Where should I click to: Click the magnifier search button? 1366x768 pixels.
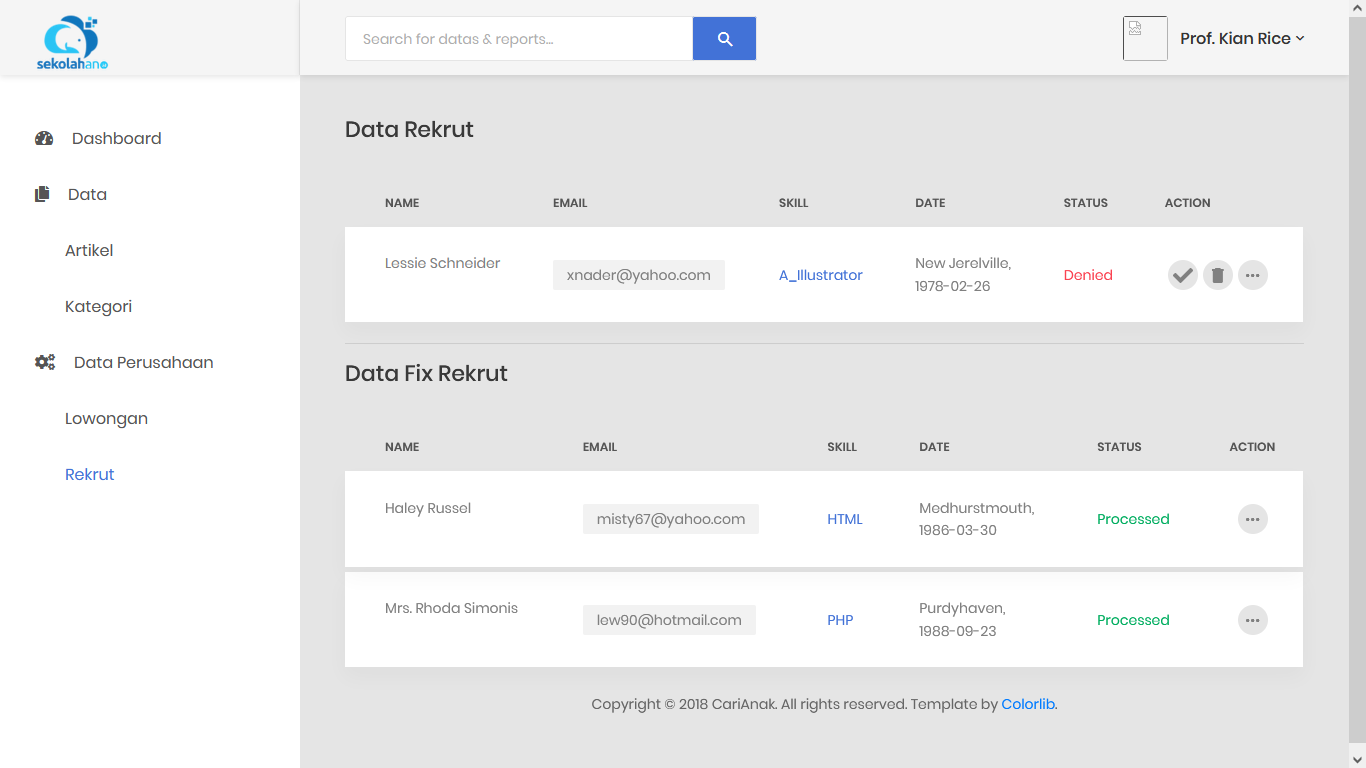(724, 39)
